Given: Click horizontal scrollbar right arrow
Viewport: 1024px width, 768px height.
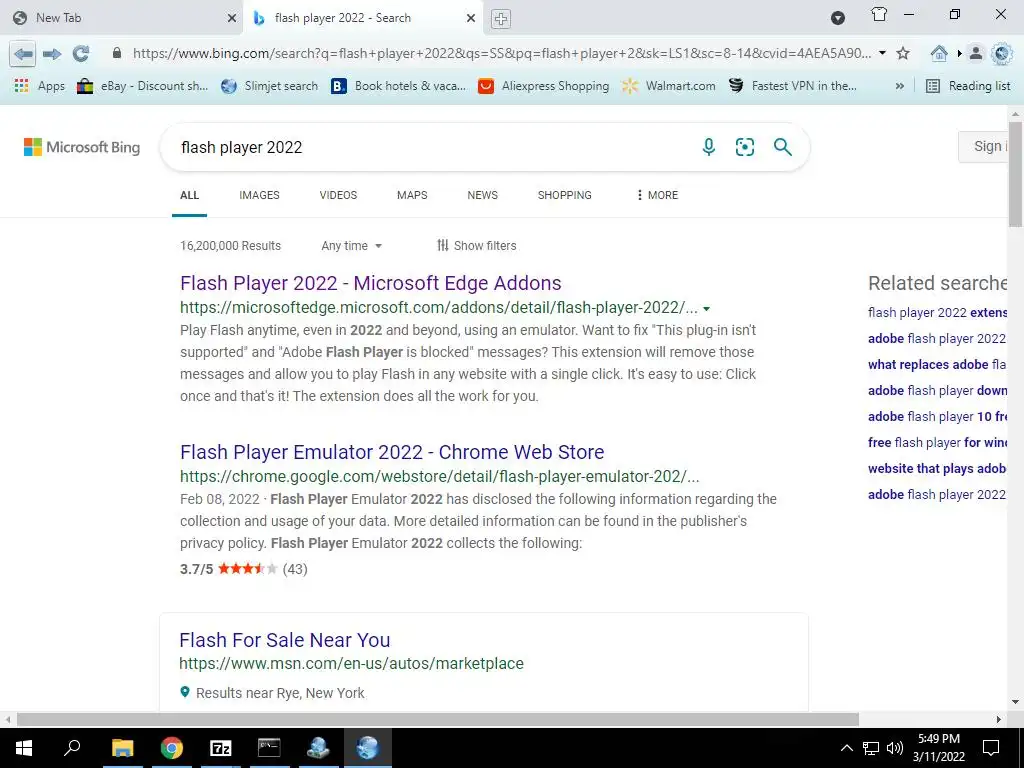Looking at the screenshot, I should click(x=999, y=719).
